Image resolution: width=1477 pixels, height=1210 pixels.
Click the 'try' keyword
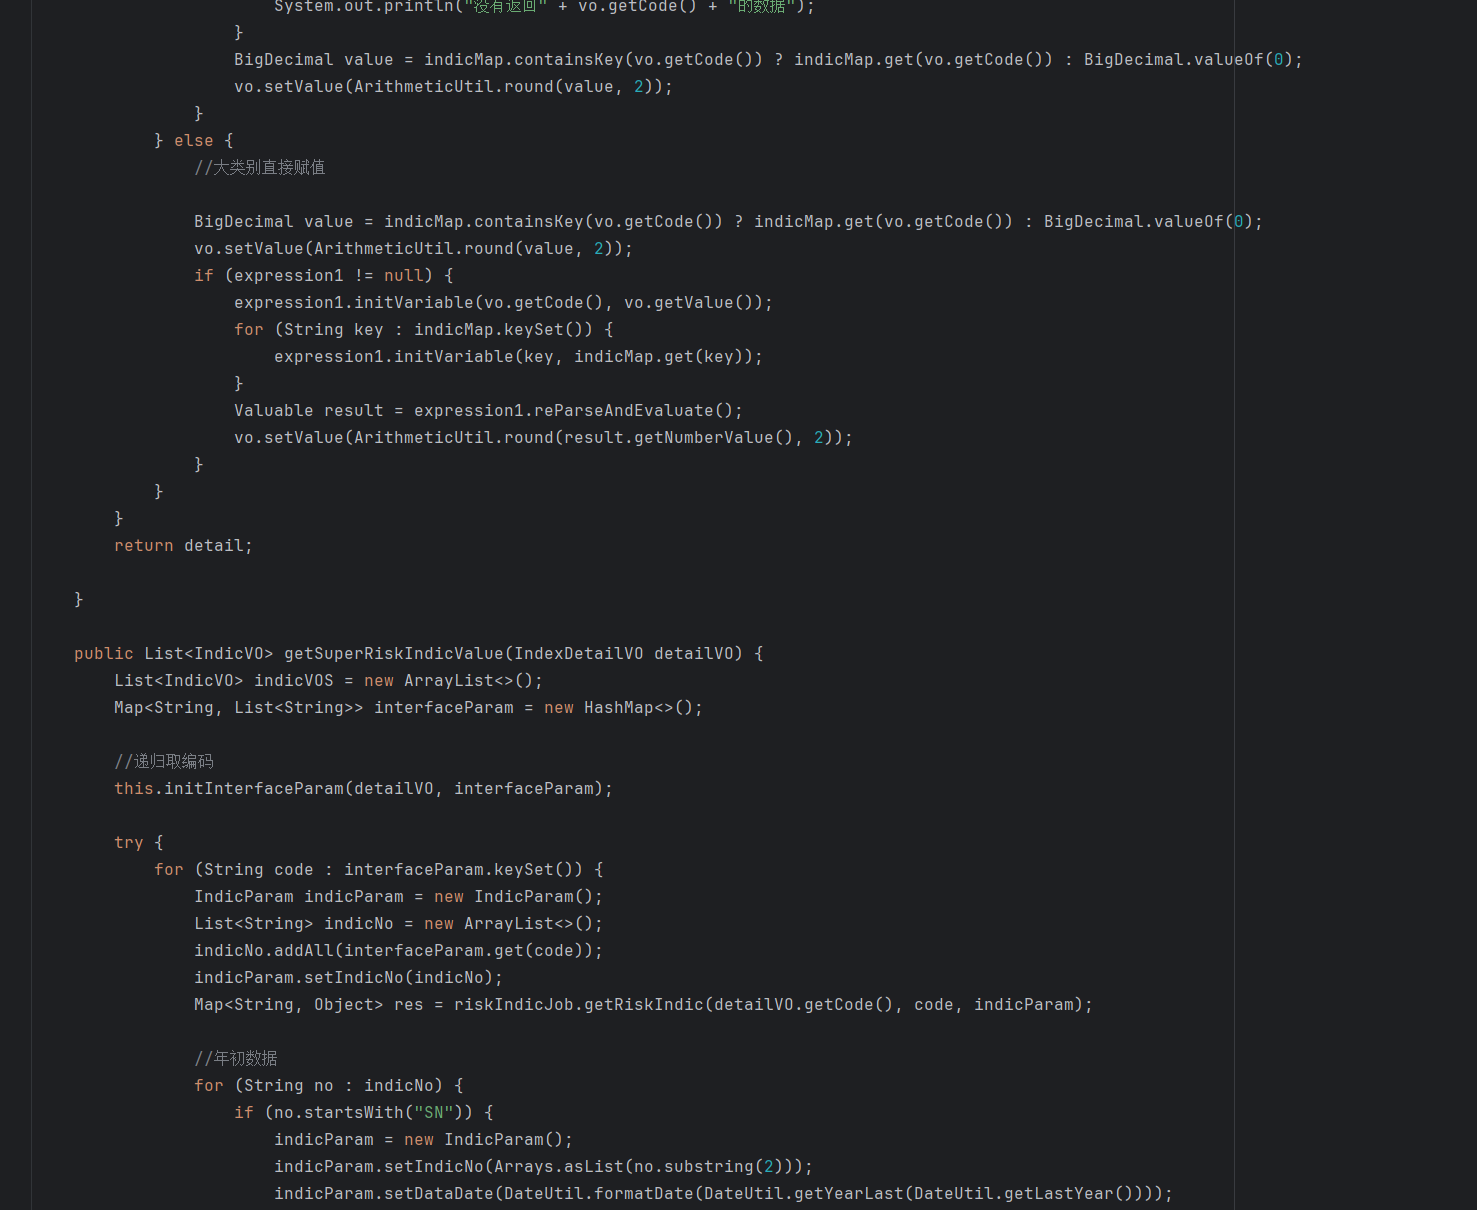tap(129, 843)
